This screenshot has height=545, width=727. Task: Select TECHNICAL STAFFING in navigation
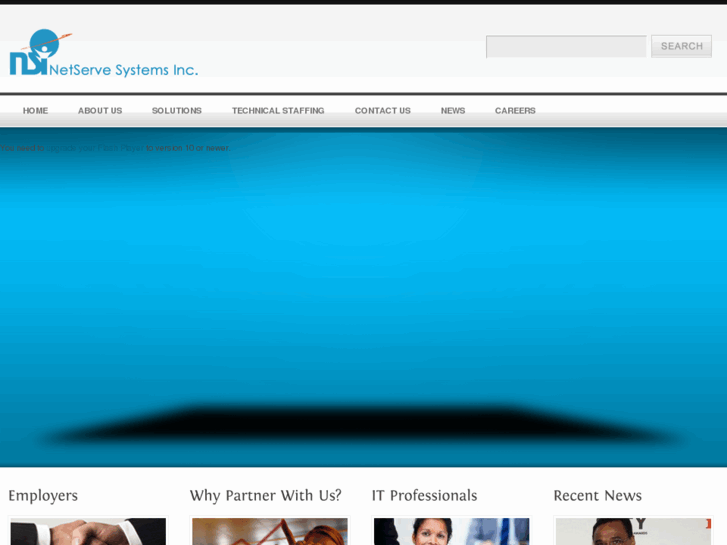278,111
